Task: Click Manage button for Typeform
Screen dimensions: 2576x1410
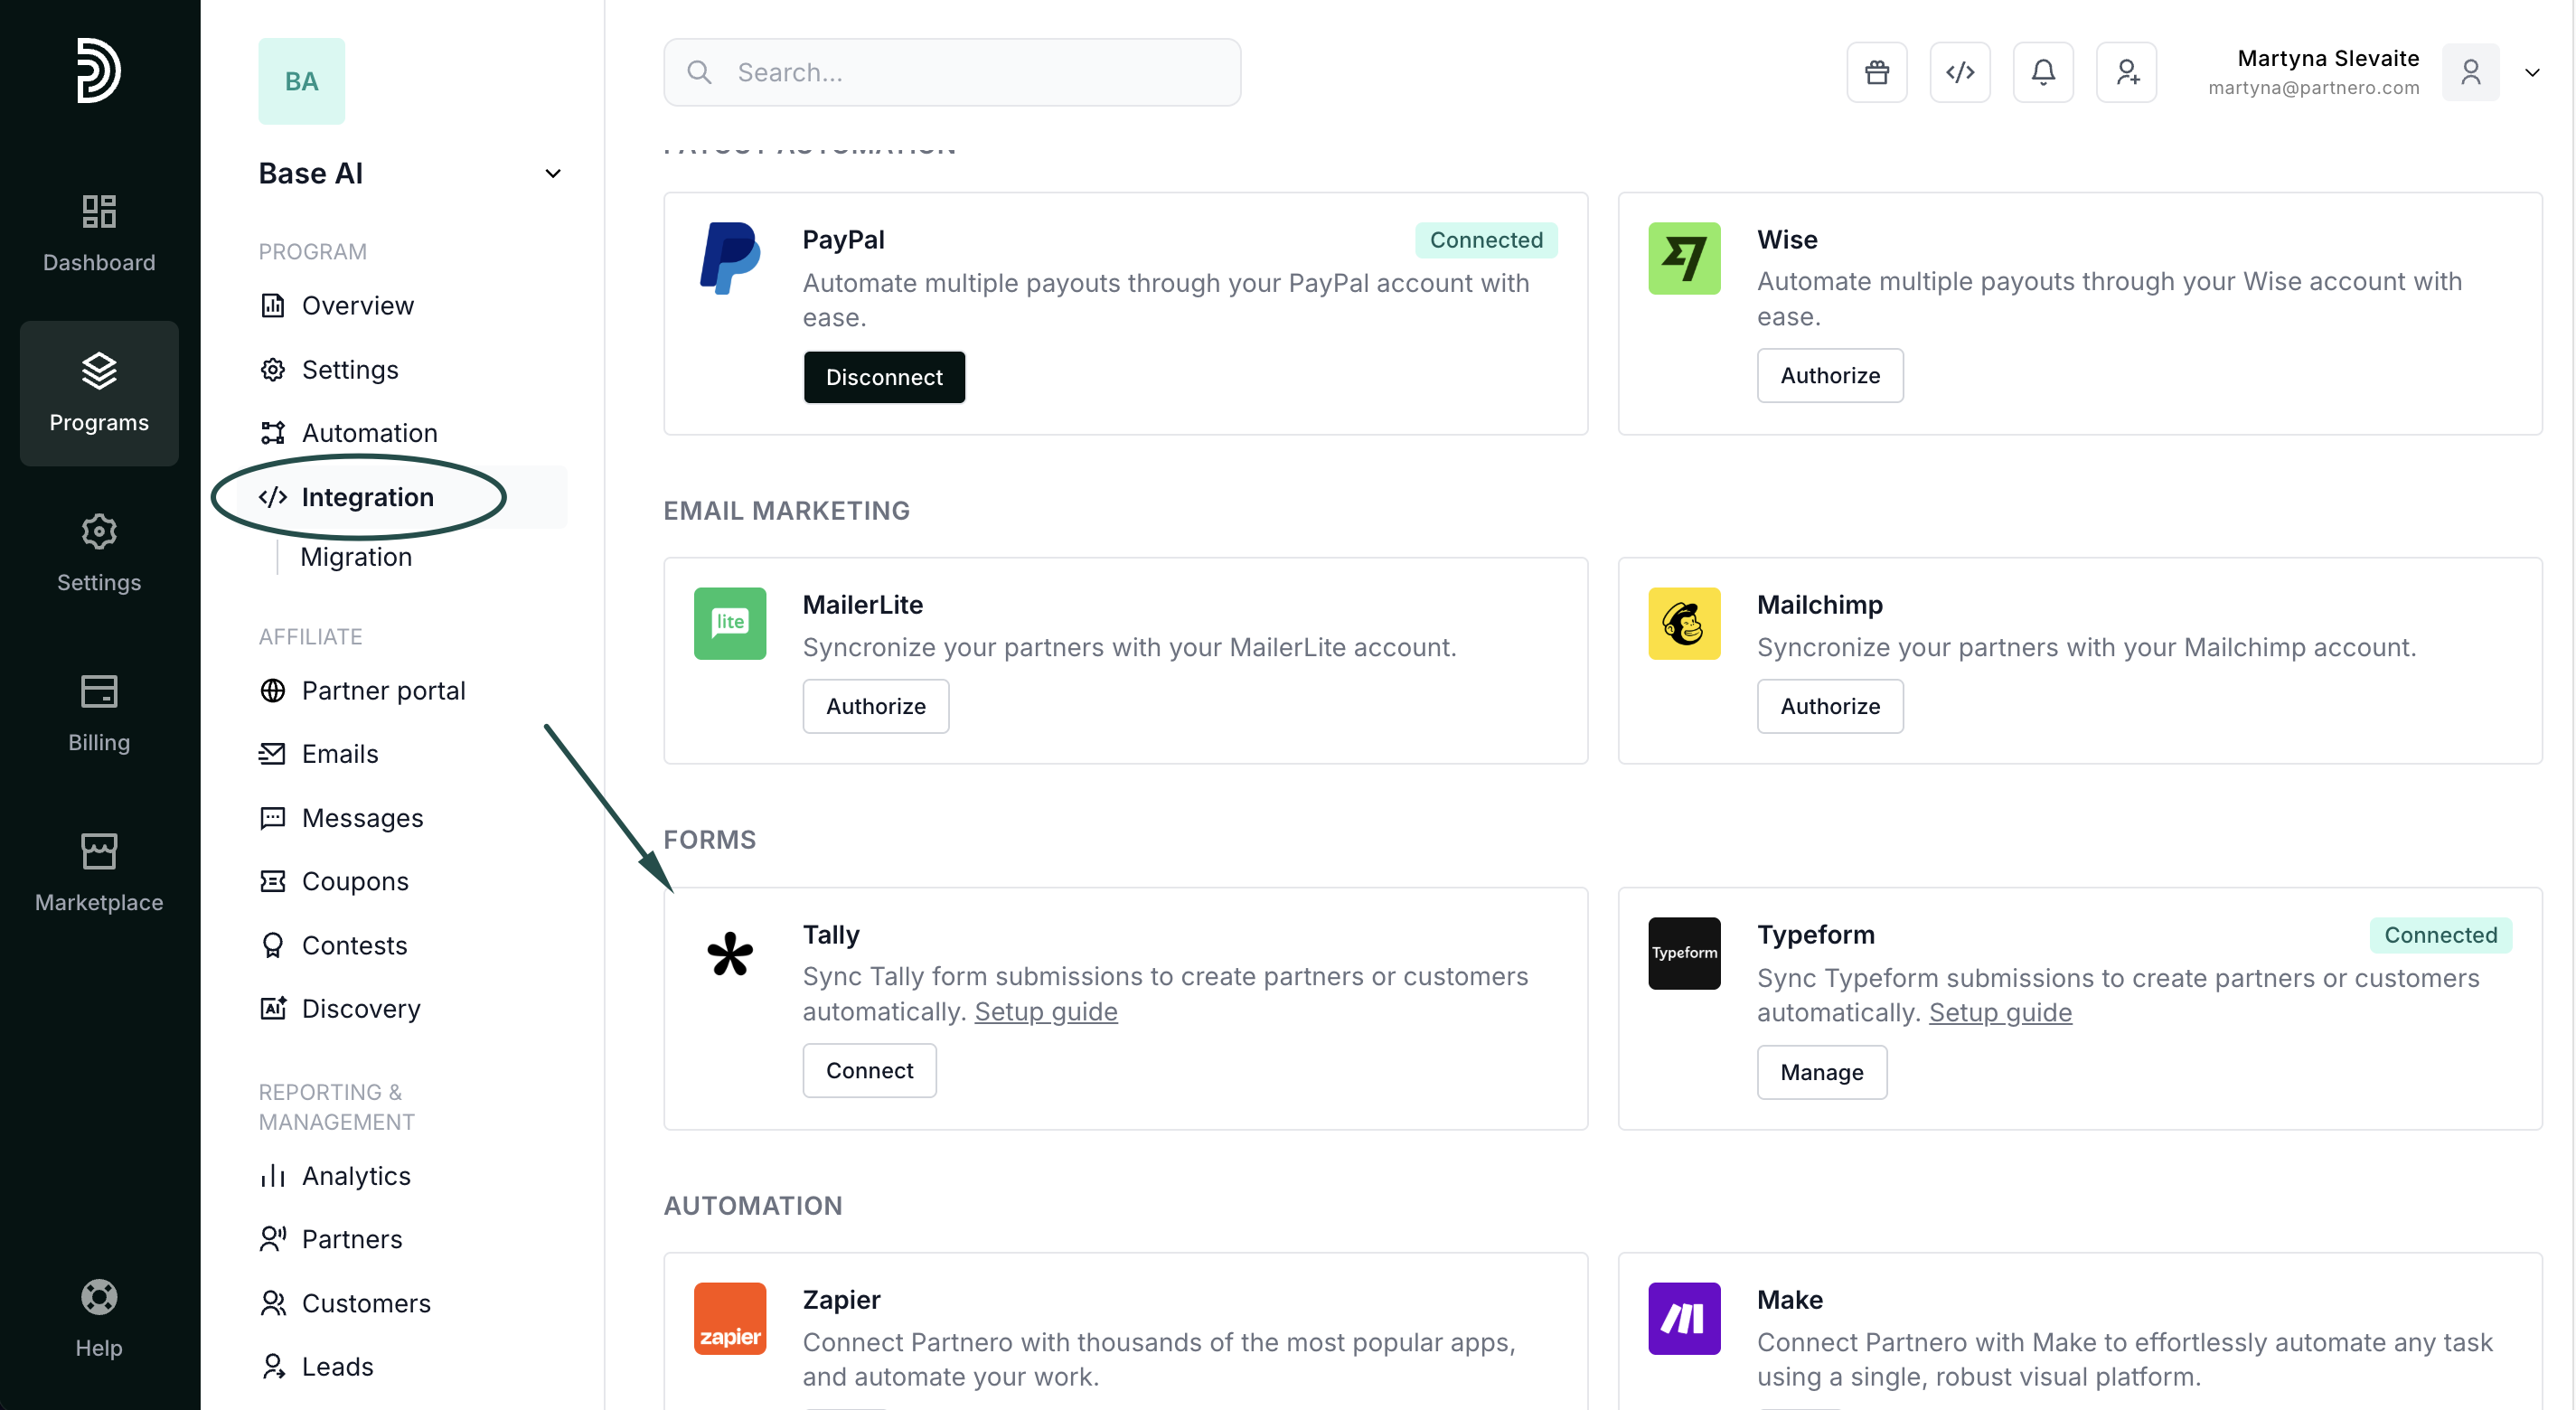Action: (x=1820, y=1072)
